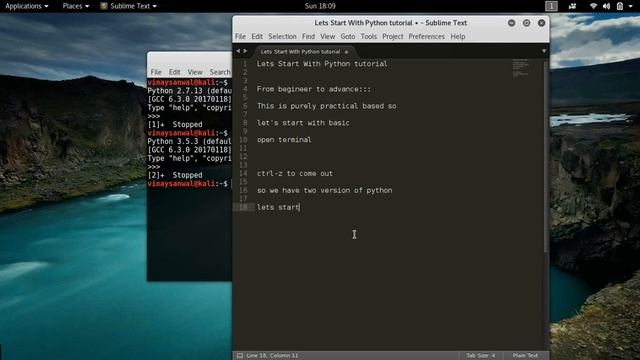Viewport: 640px width, 360px height.
Task: Click the volume speaker icon
Action: point(607,6)
